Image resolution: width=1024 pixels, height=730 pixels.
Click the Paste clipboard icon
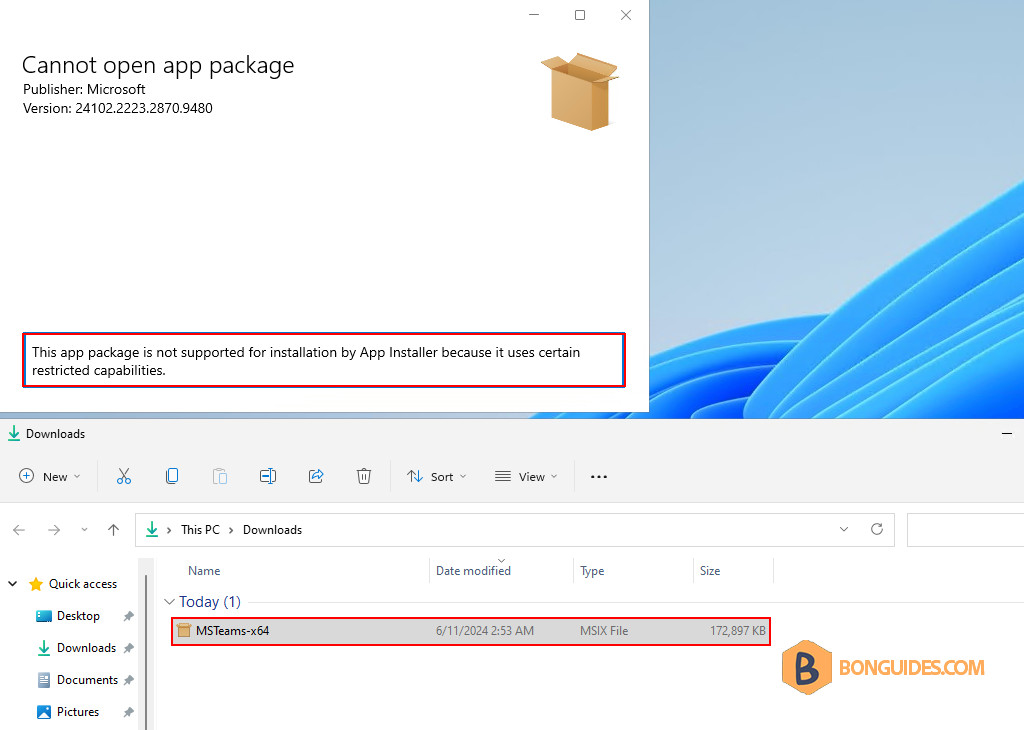[x=219, y=476]
